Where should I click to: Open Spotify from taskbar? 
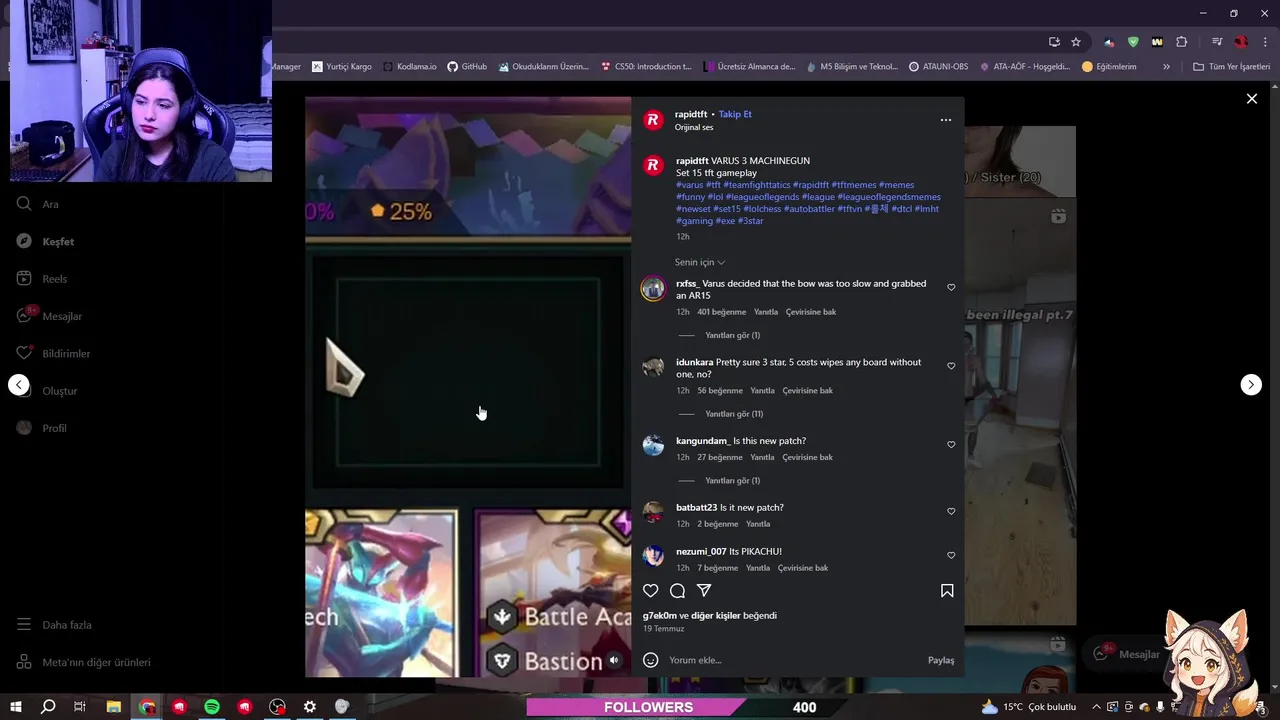pyautogui.click(x=212, y=707)
